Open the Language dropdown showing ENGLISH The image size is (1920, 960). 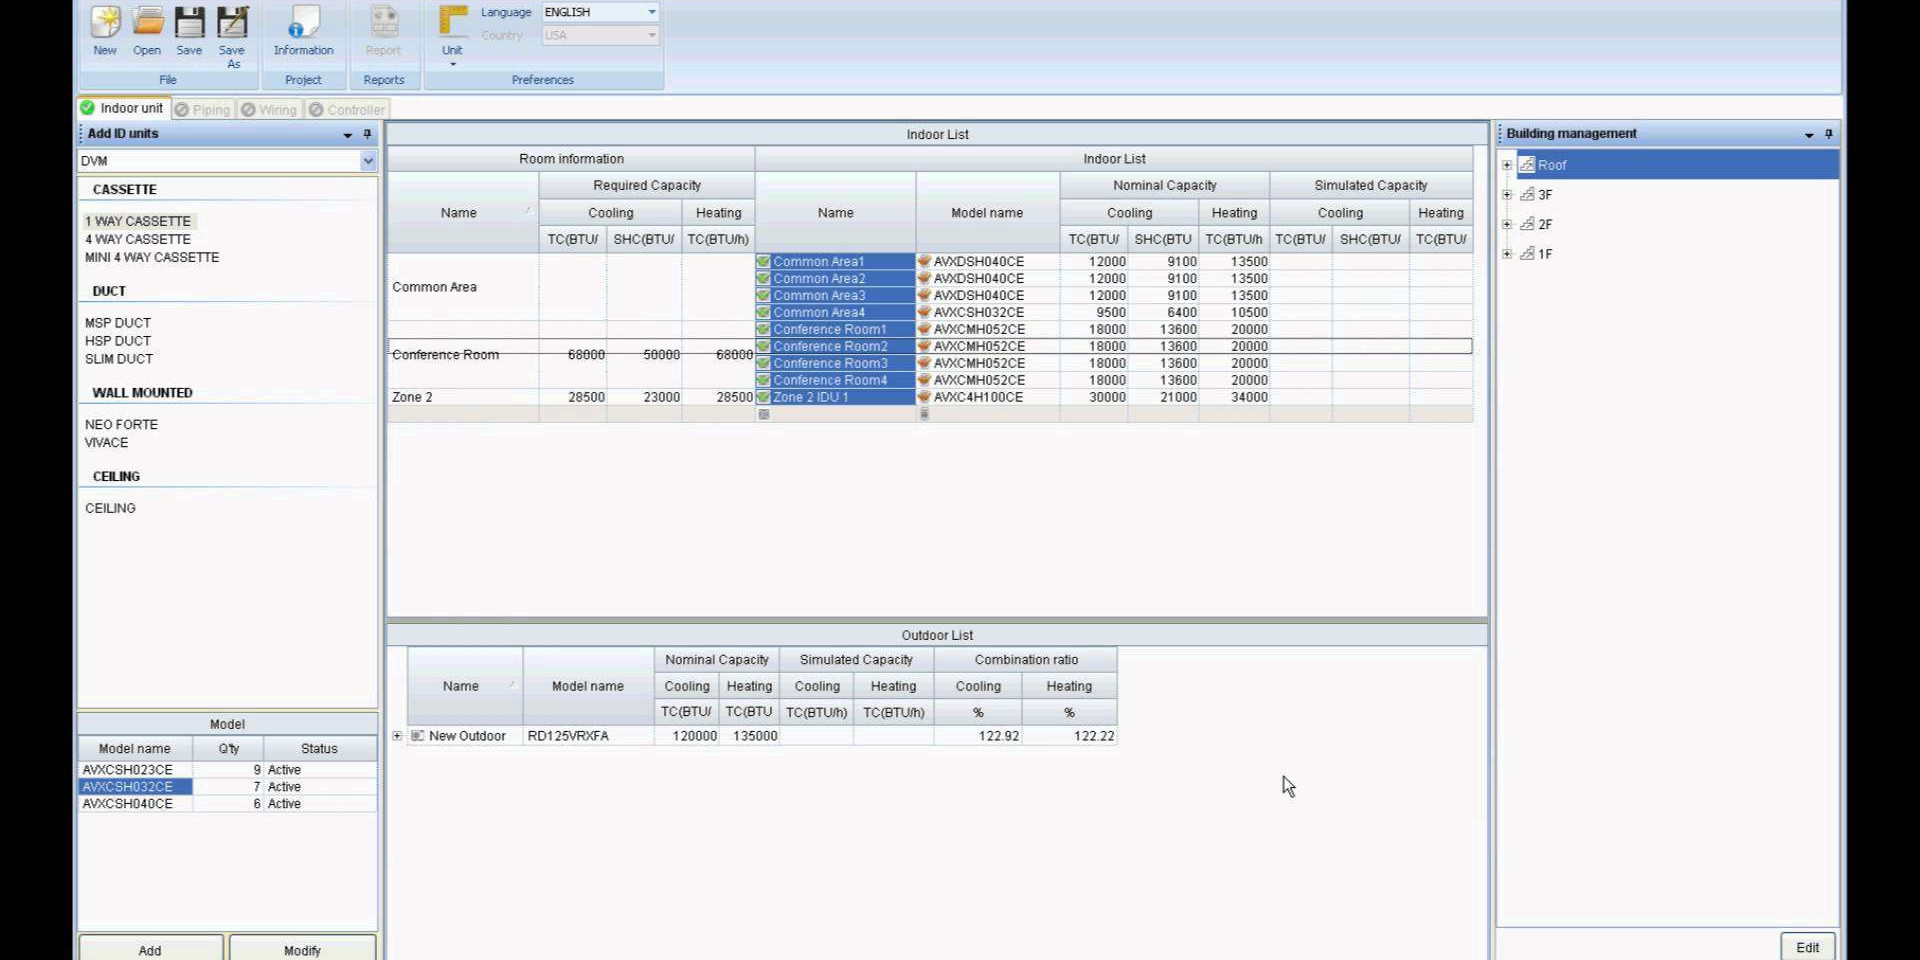coord(651,12)
